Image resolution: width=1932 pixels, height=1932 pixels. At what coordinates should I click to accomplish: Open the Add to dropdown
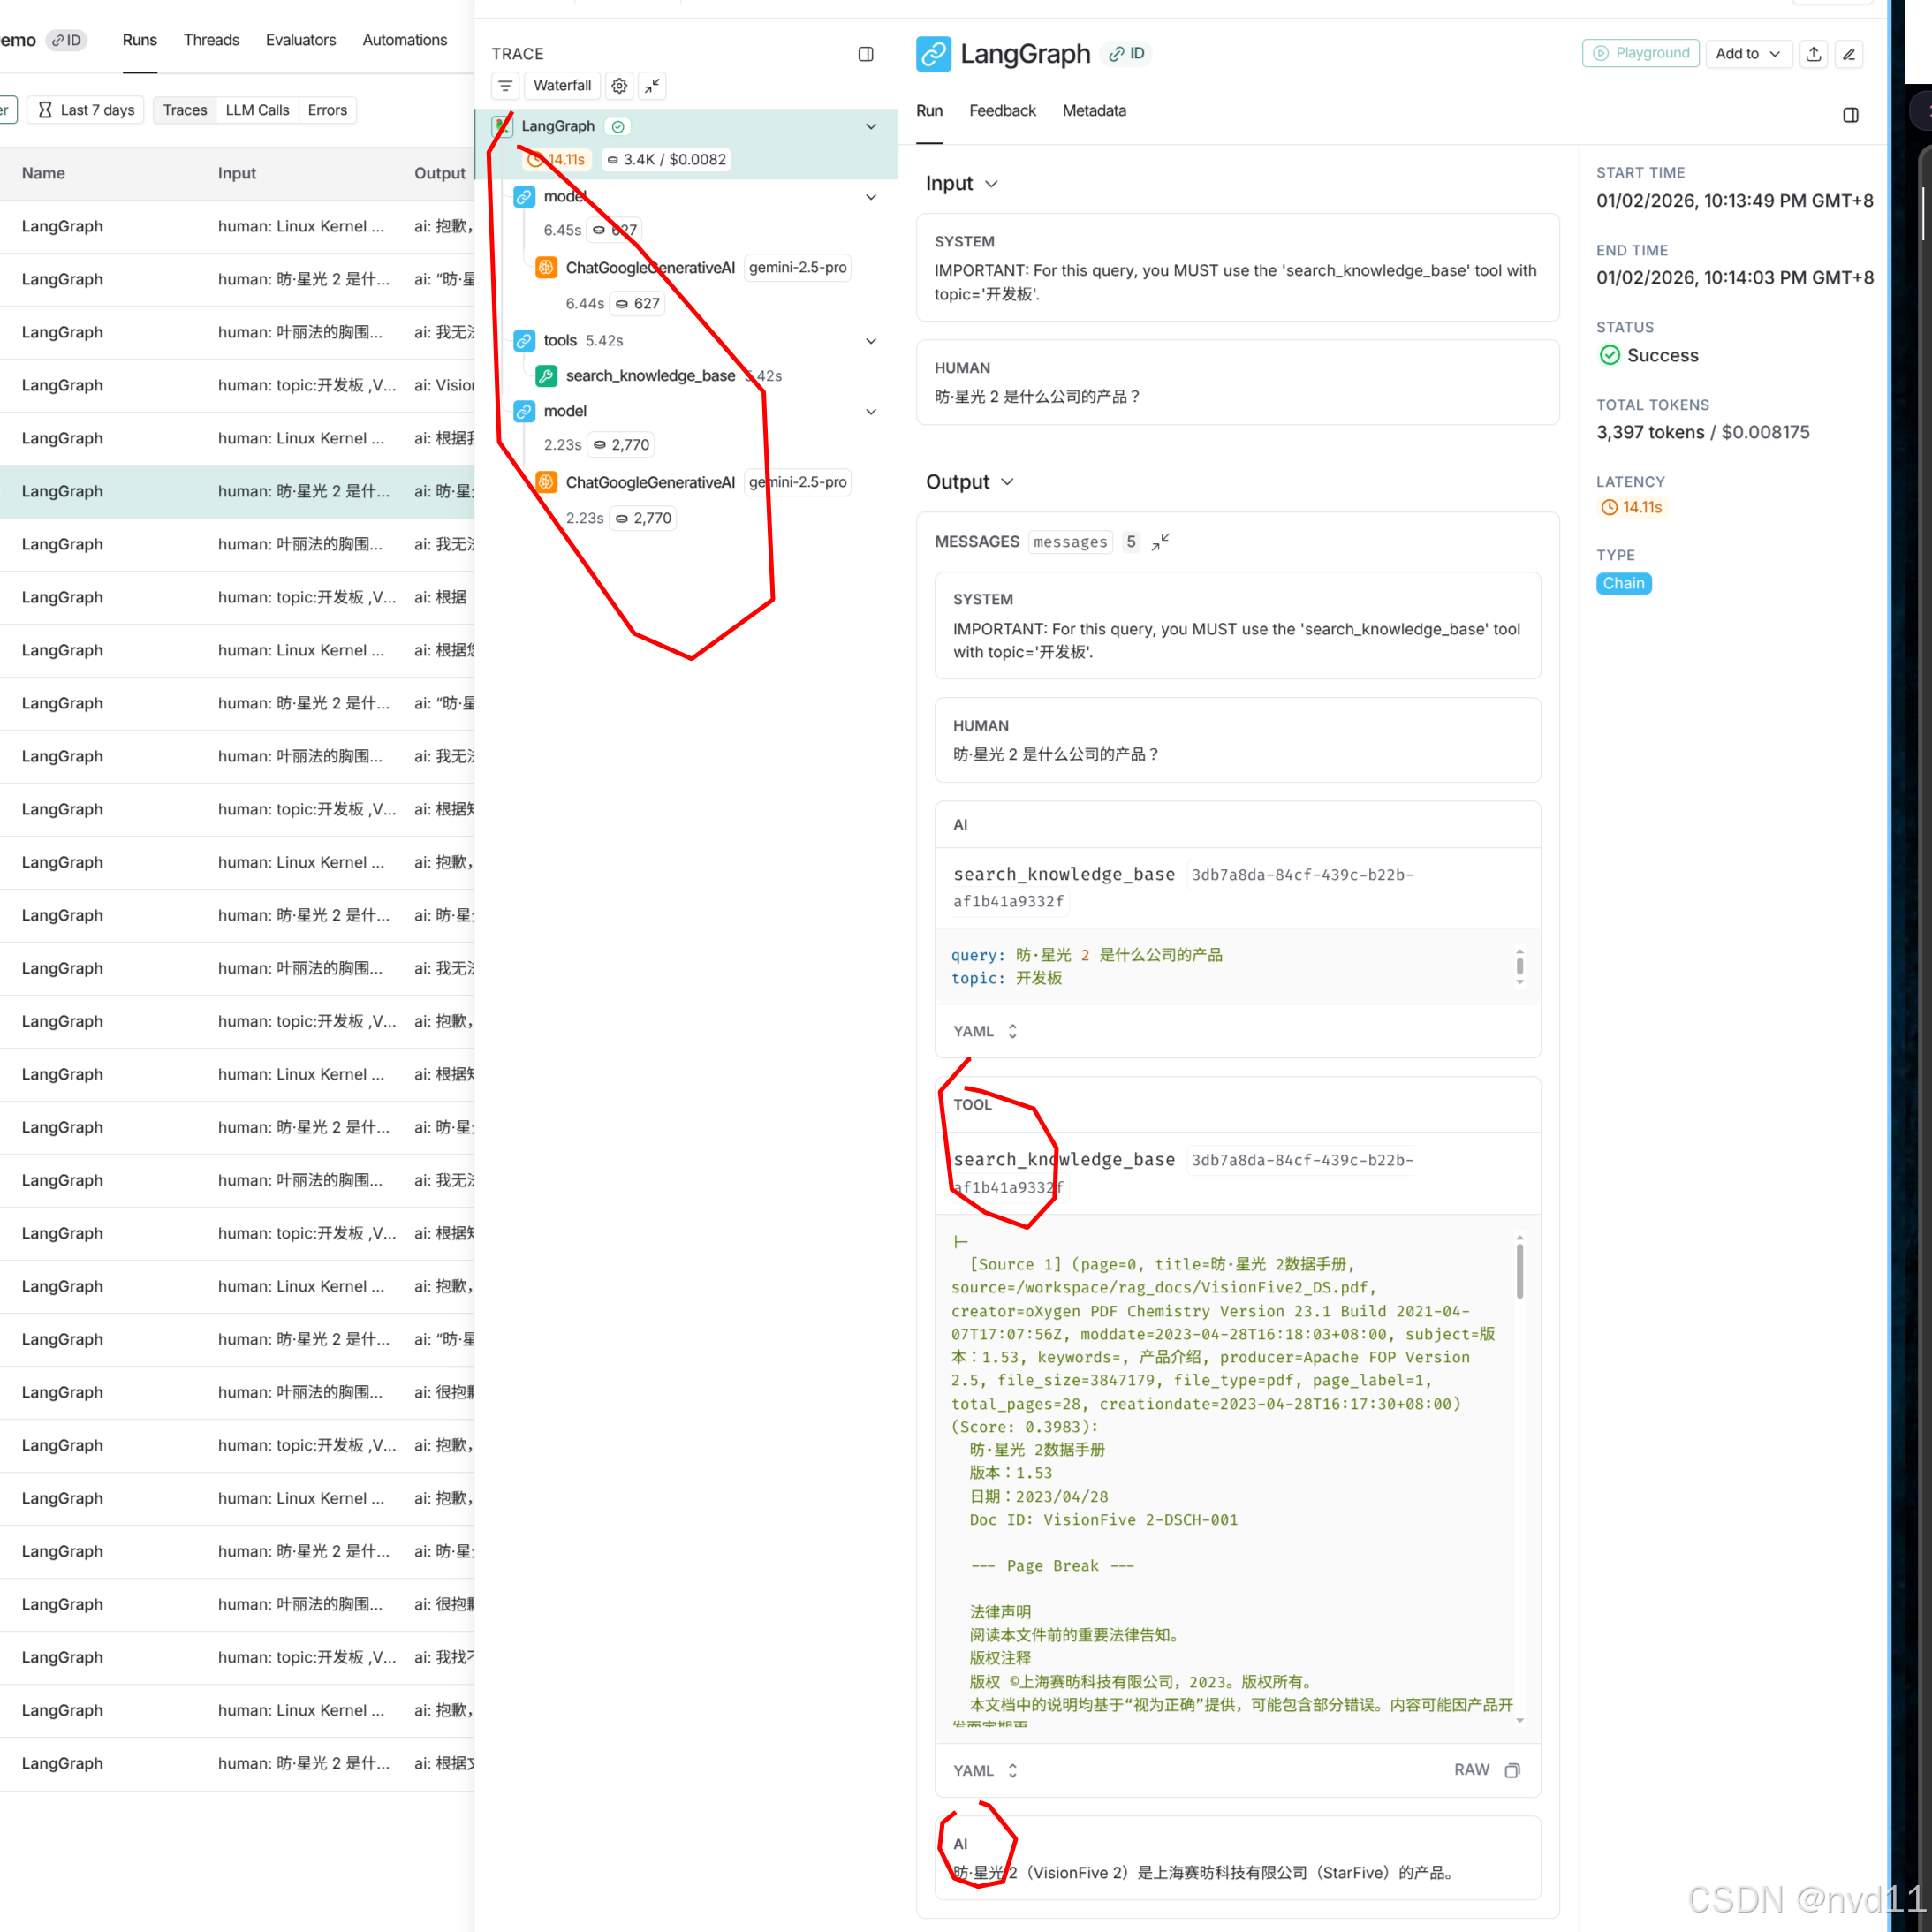tap(1747, 54)
